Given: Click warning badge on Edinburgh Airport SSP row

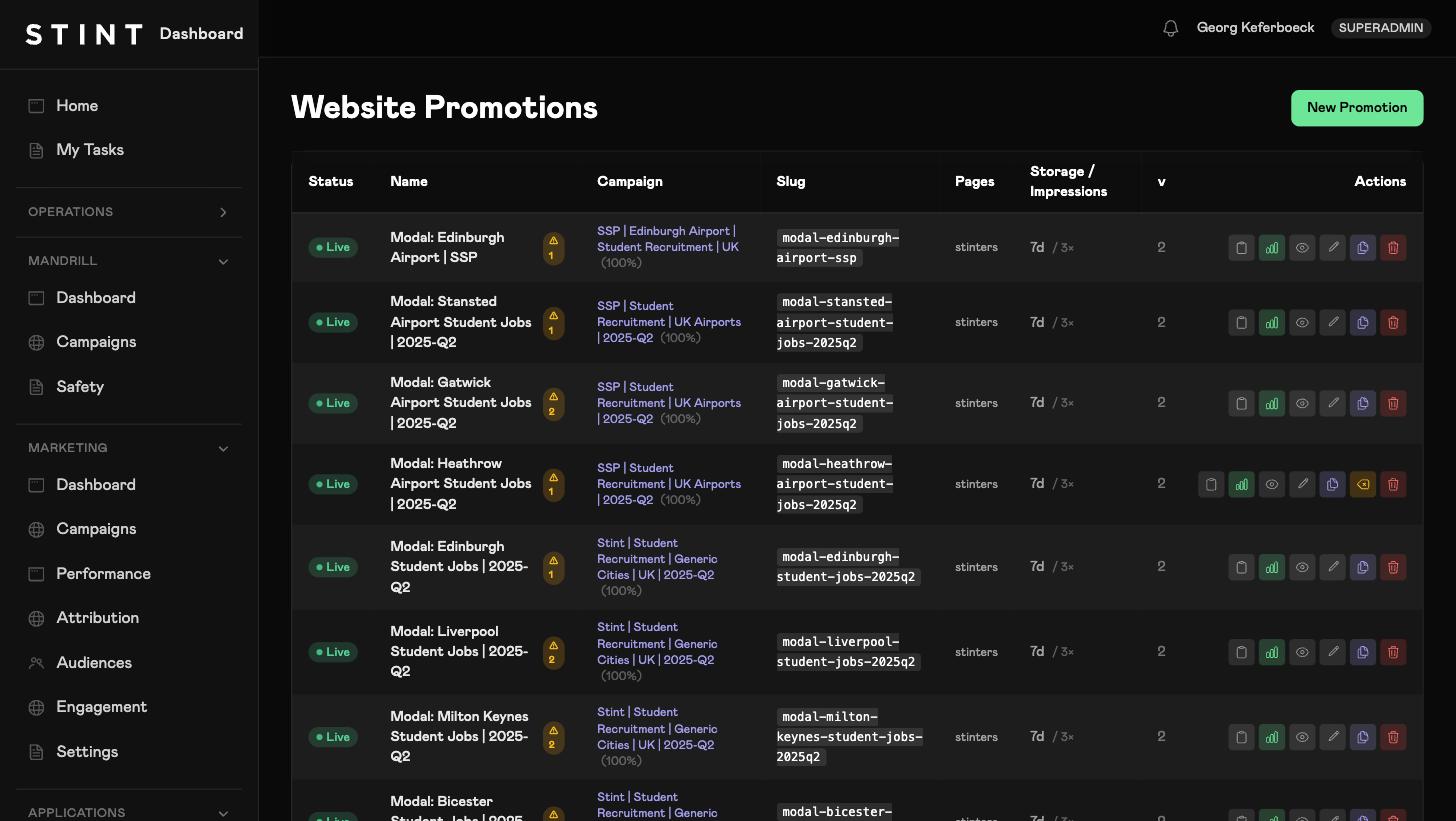Looking at the screenshot, I should (x=553, y=248).
